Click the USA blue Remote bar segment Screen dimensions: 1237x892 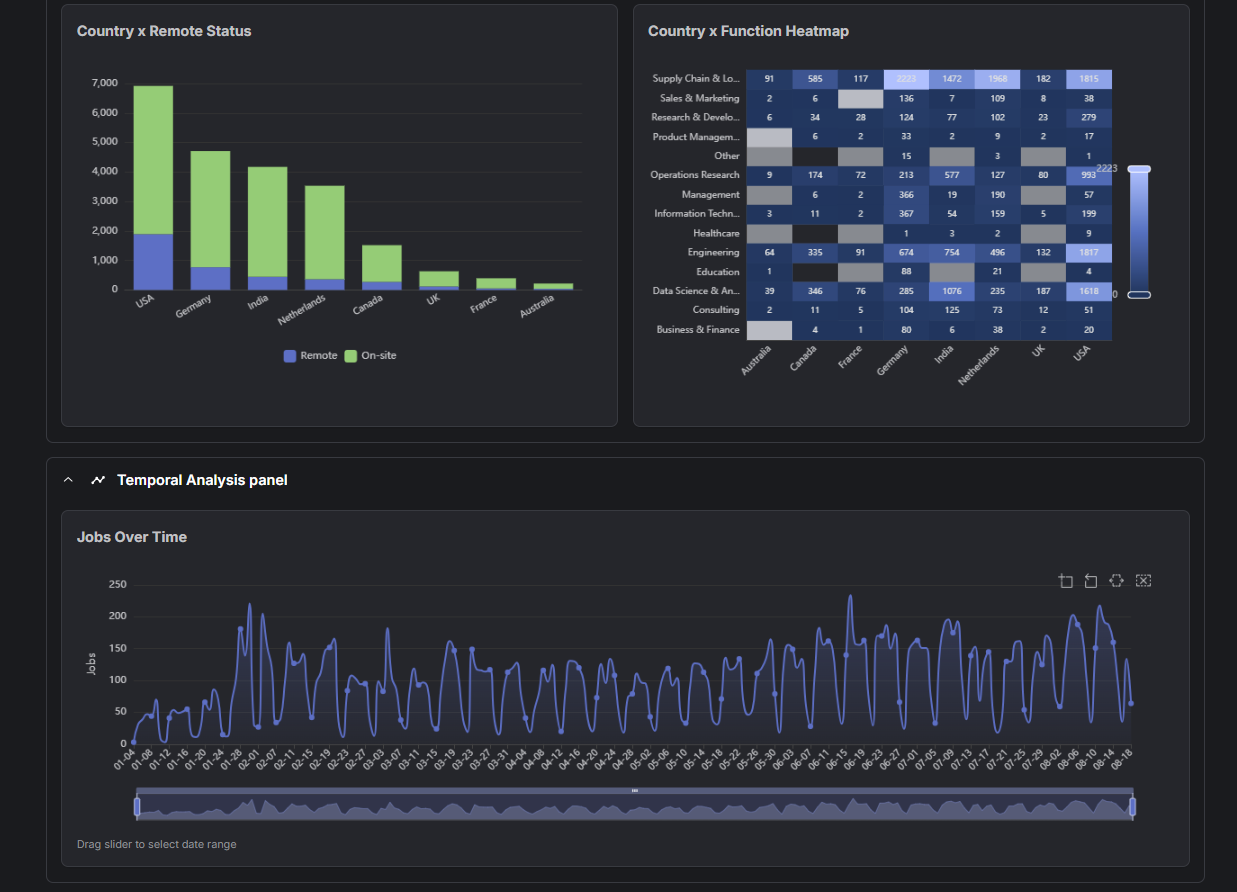click(x=153, y=261)
